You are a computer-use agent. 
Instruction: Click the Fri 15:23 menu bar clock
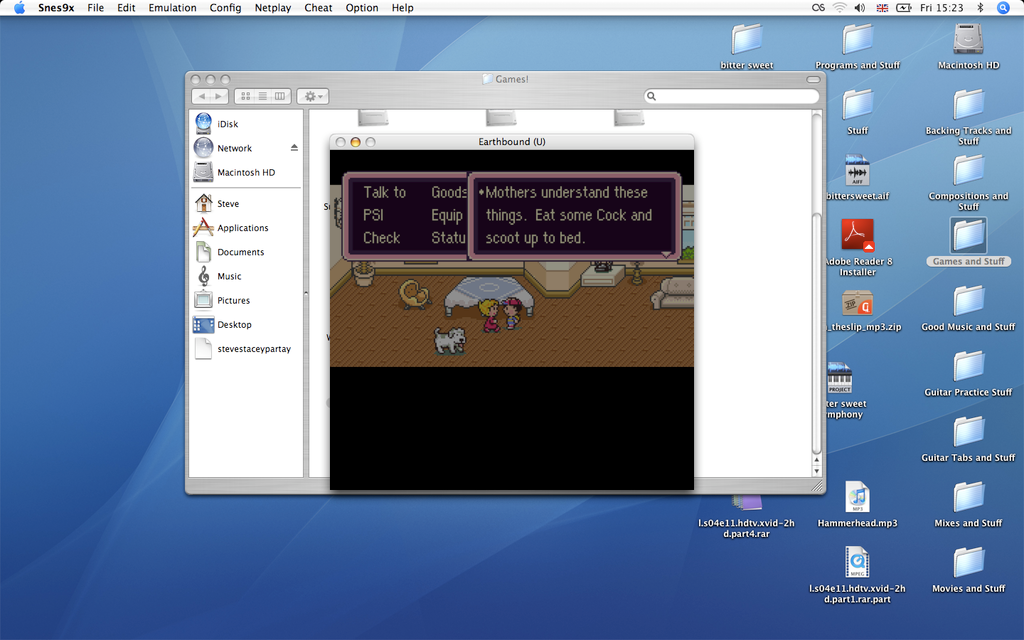tap(942, 8)
